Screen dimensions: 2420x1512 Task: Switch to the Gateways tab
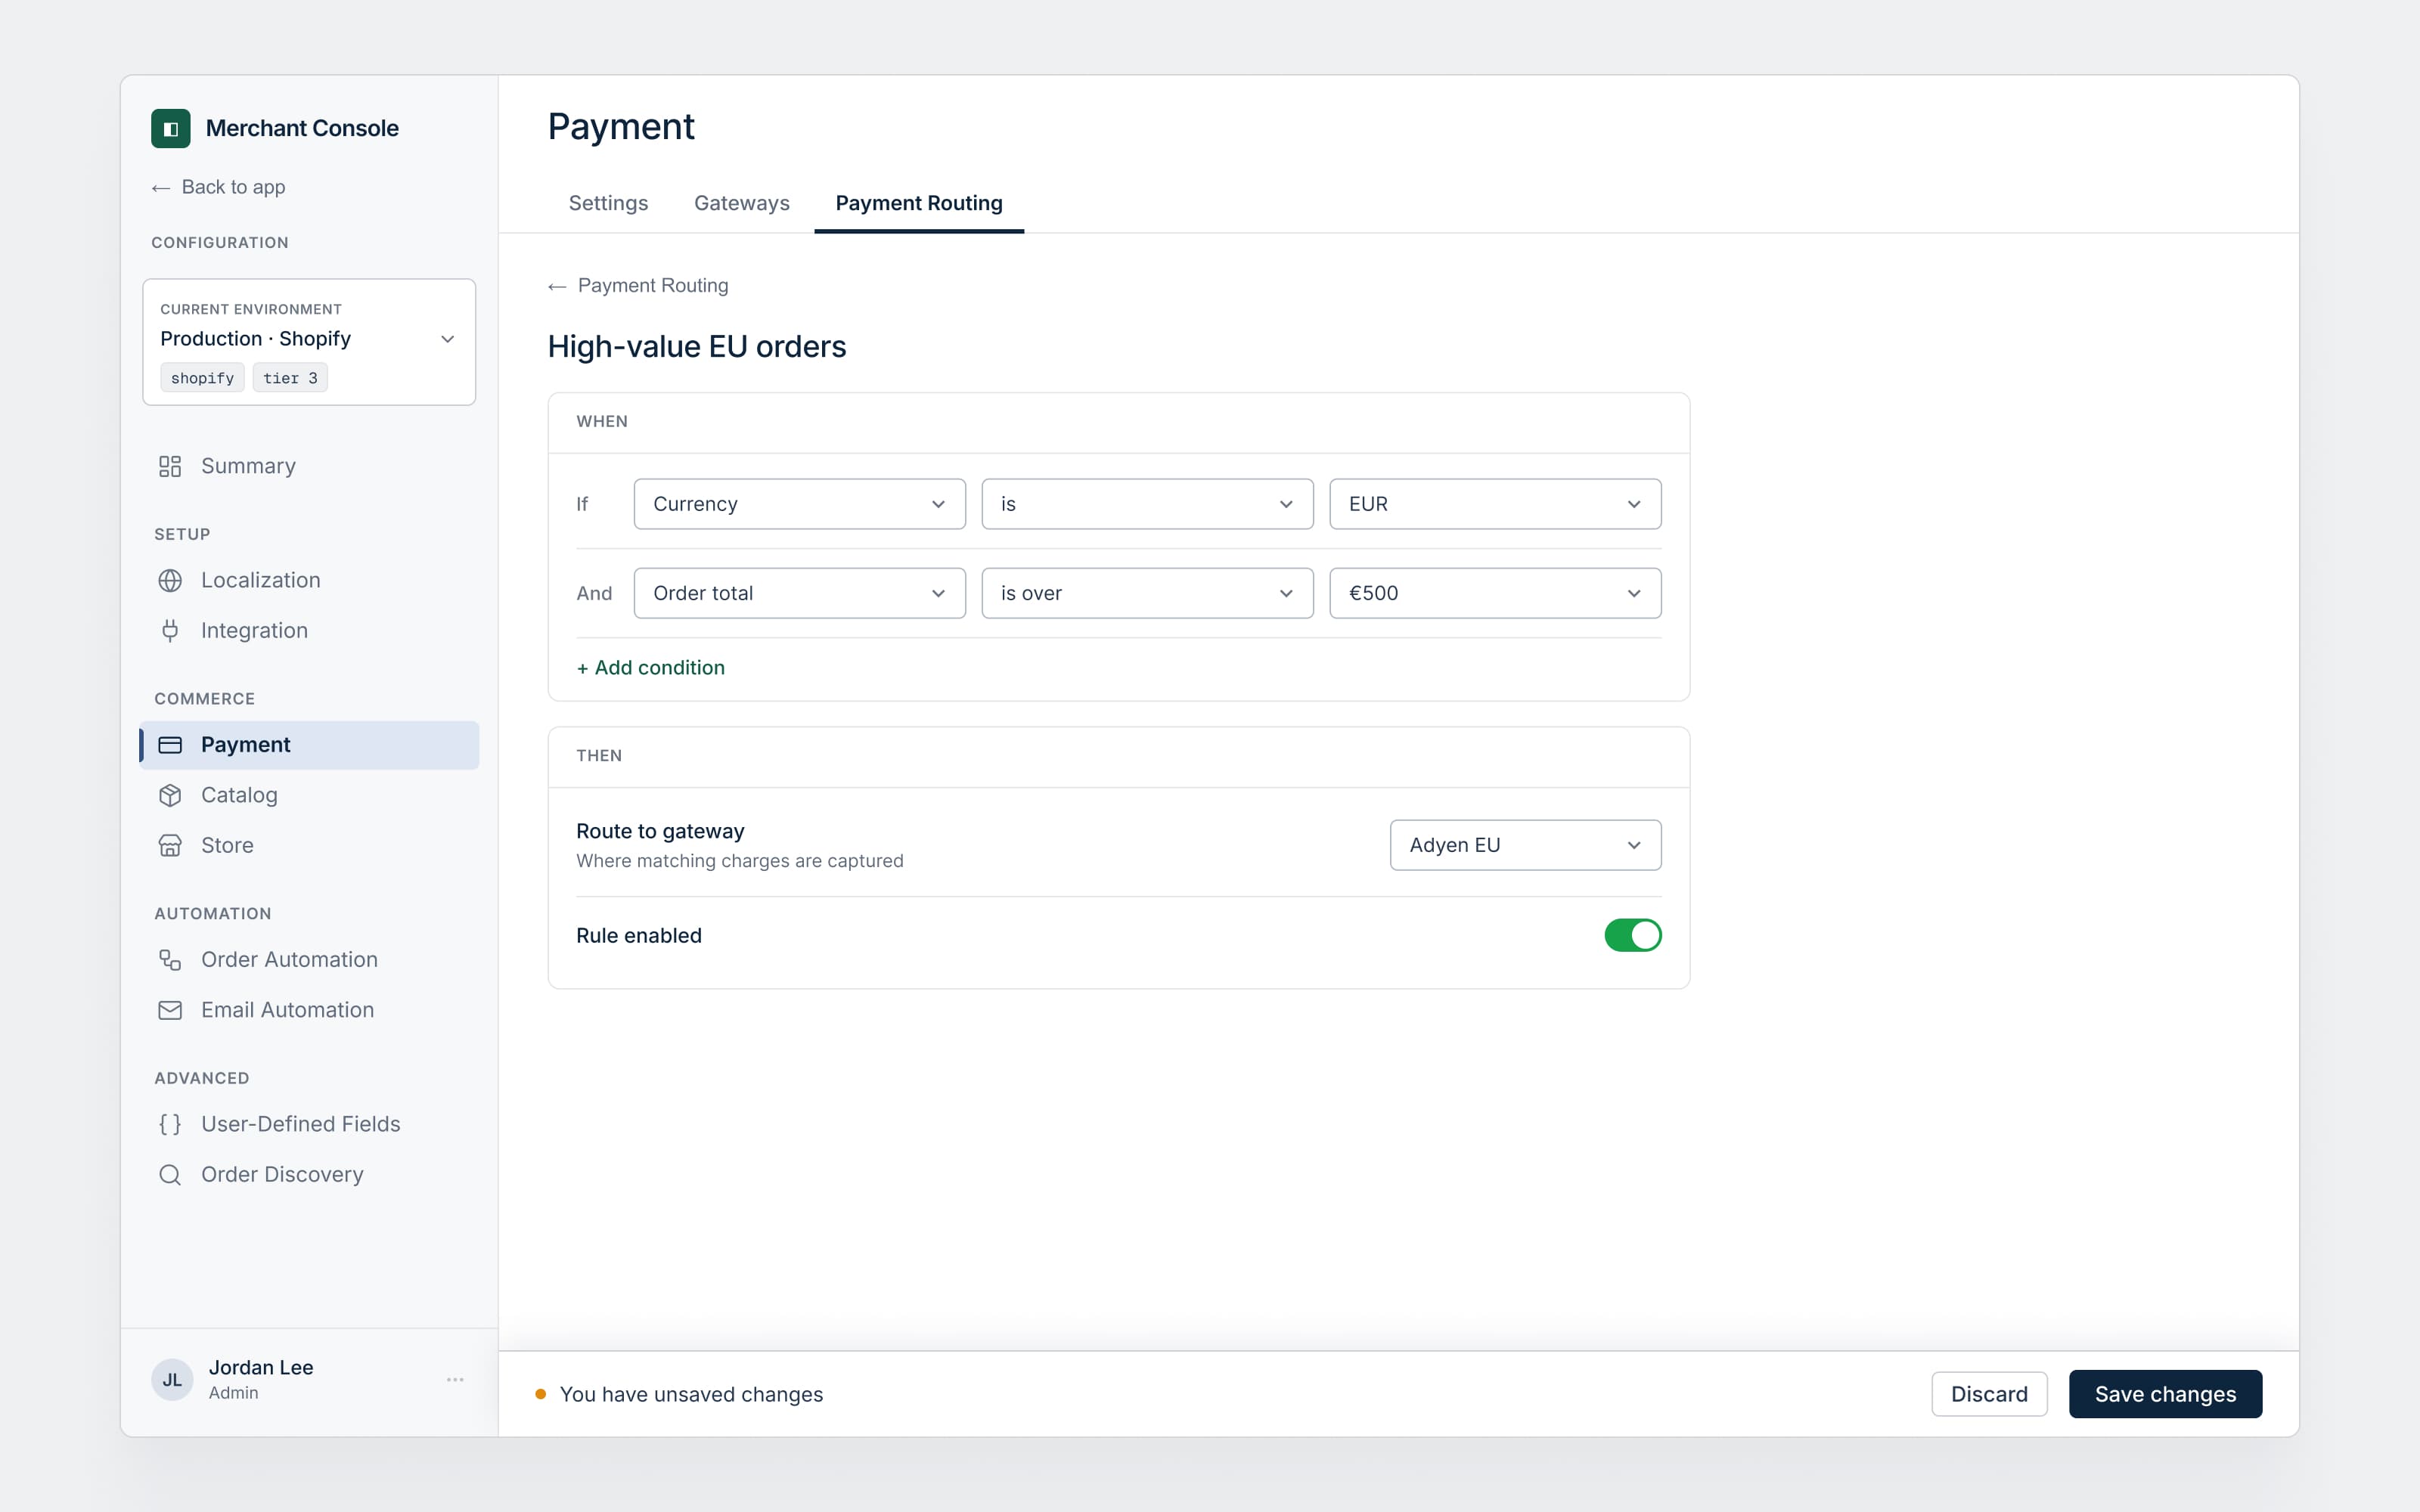(741, 203)
